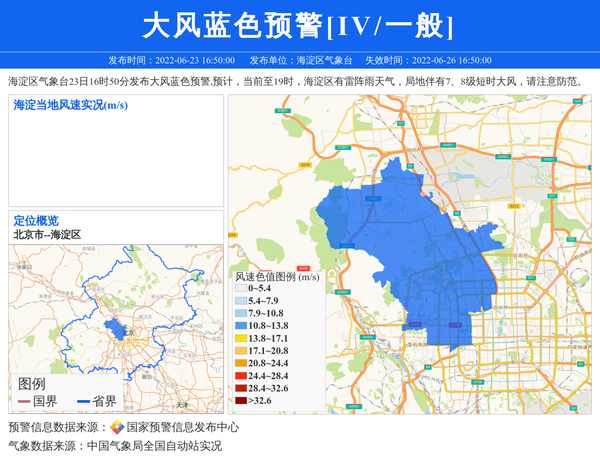Click the 大风蓝色预警 title heading
This screenshot has height=471, width=600.
click(299, 25)
